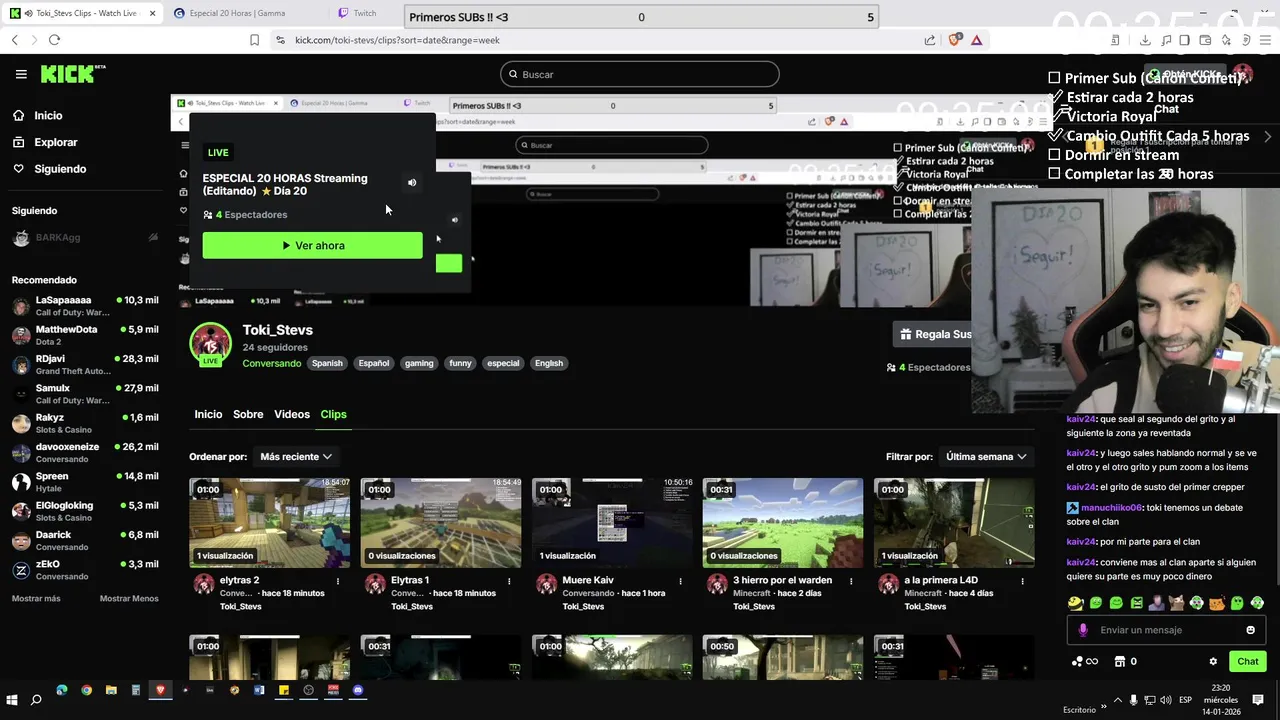Image resolution: width=1280 pixels, height=720 pixels.
Task: Open the Inicio channel tab
Action: [x=208, y=414]
